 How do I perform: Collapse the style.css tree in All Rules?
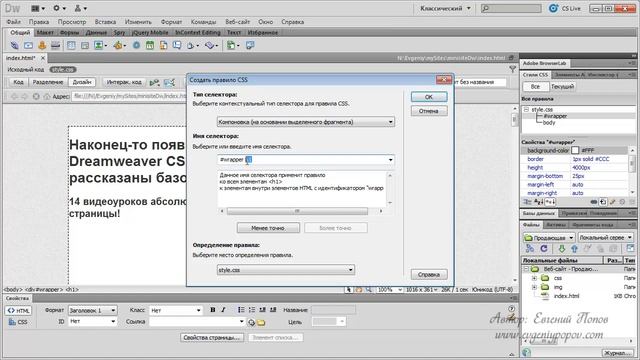[526, 109]
